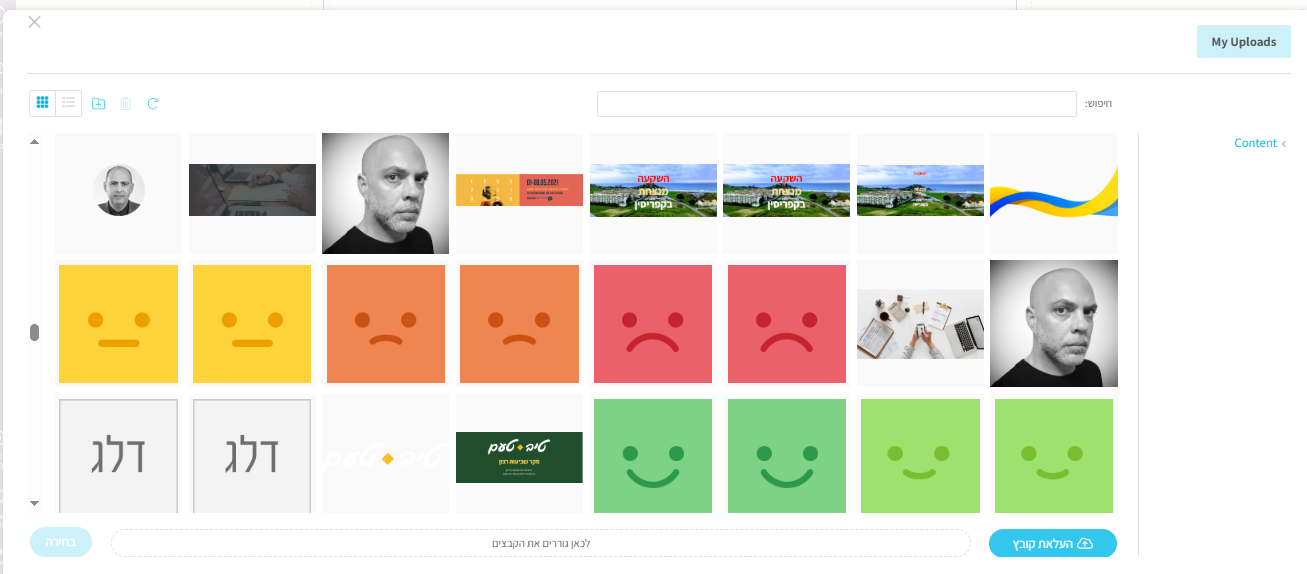The width and height of the screenshot is (1307, 574).
Task: Select the blue and yellow wave image
Action: pyautogui.click(x=1054, y=192)
